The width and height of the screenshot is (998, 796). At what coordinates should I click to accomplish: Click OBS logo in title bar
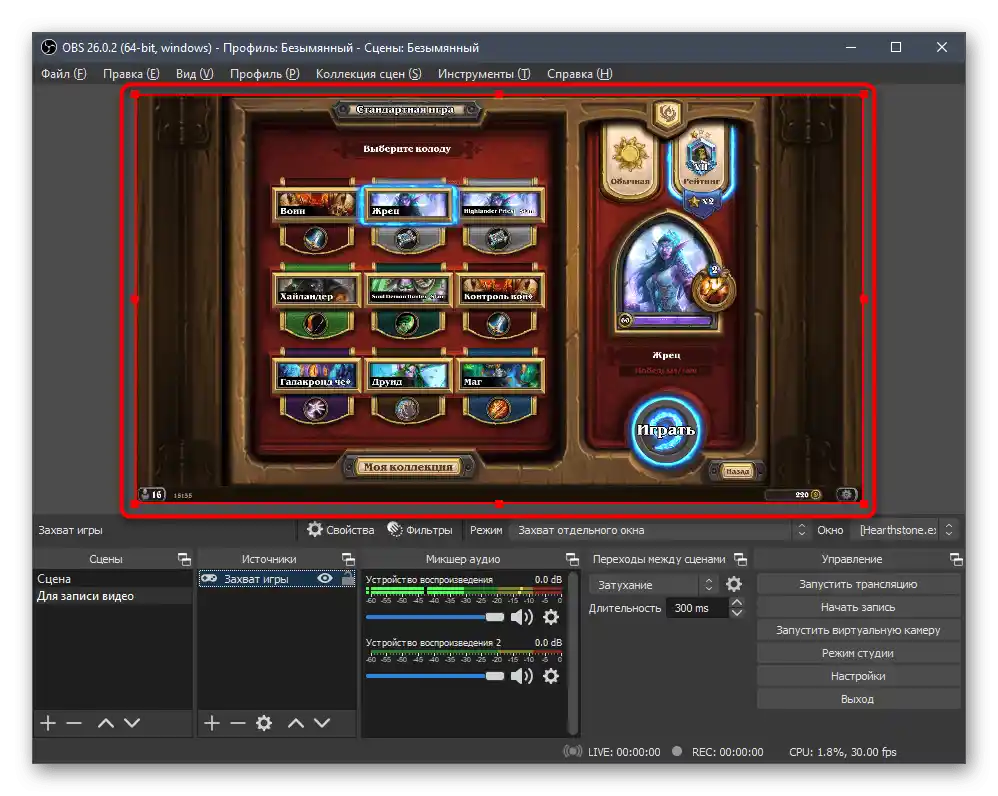coord(49,47)
